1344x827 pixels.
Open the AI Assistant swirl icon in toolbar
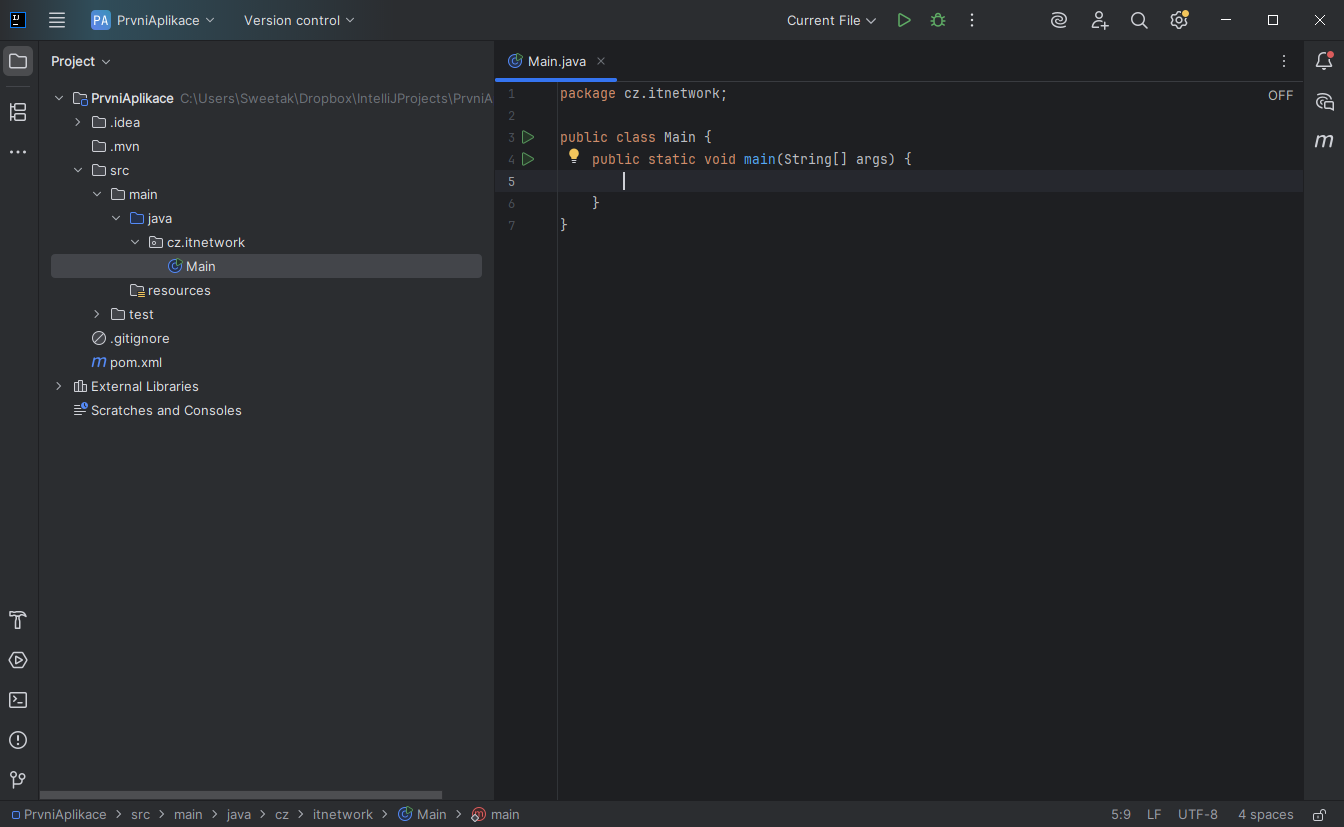tap(1059, 20)
